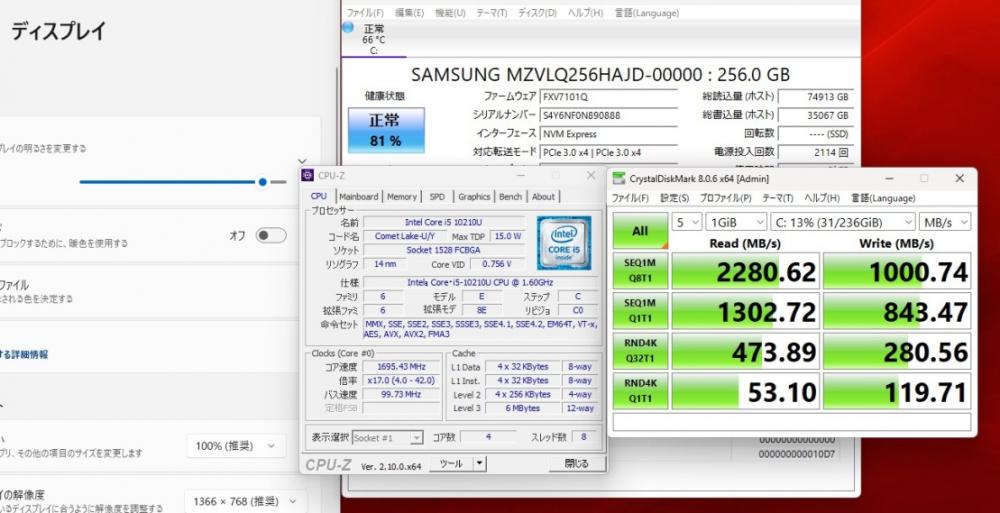The image size is (1000, 513).
Task: Open the MB/s unit dropdown
Action: coord(945,222)
